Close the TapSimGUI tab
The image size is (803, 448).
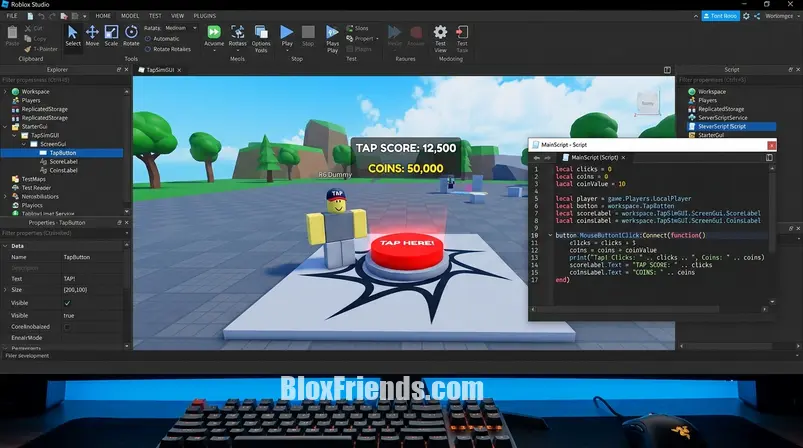179,70
